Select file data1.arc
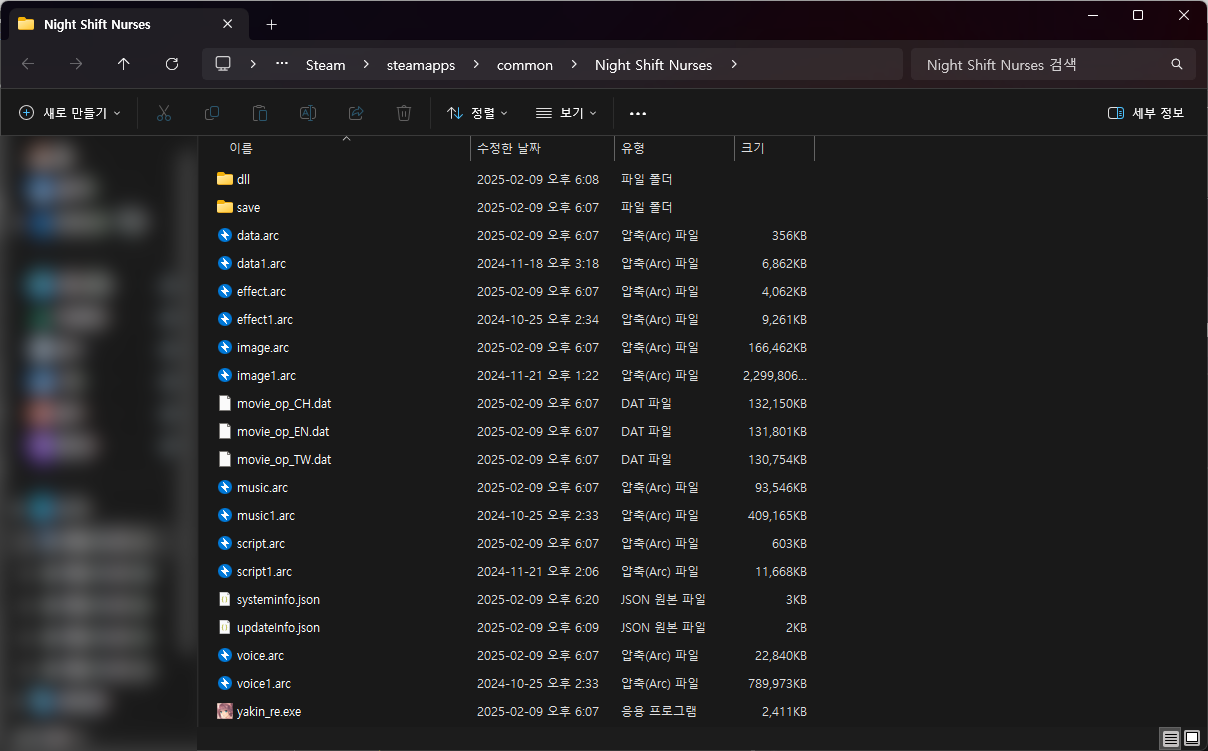This screenshot has width=1208, height=751. (x=261, y=263)
